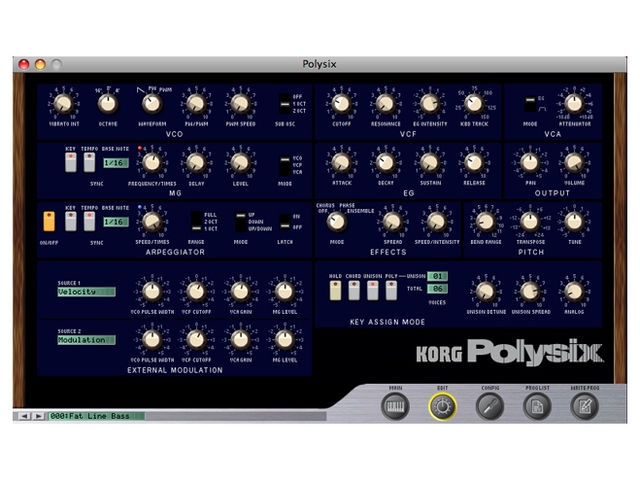The image size is (640, 480).
Task: Click the VCF Resonance knob
Action: pyautogui.click(x=385, y=104)
